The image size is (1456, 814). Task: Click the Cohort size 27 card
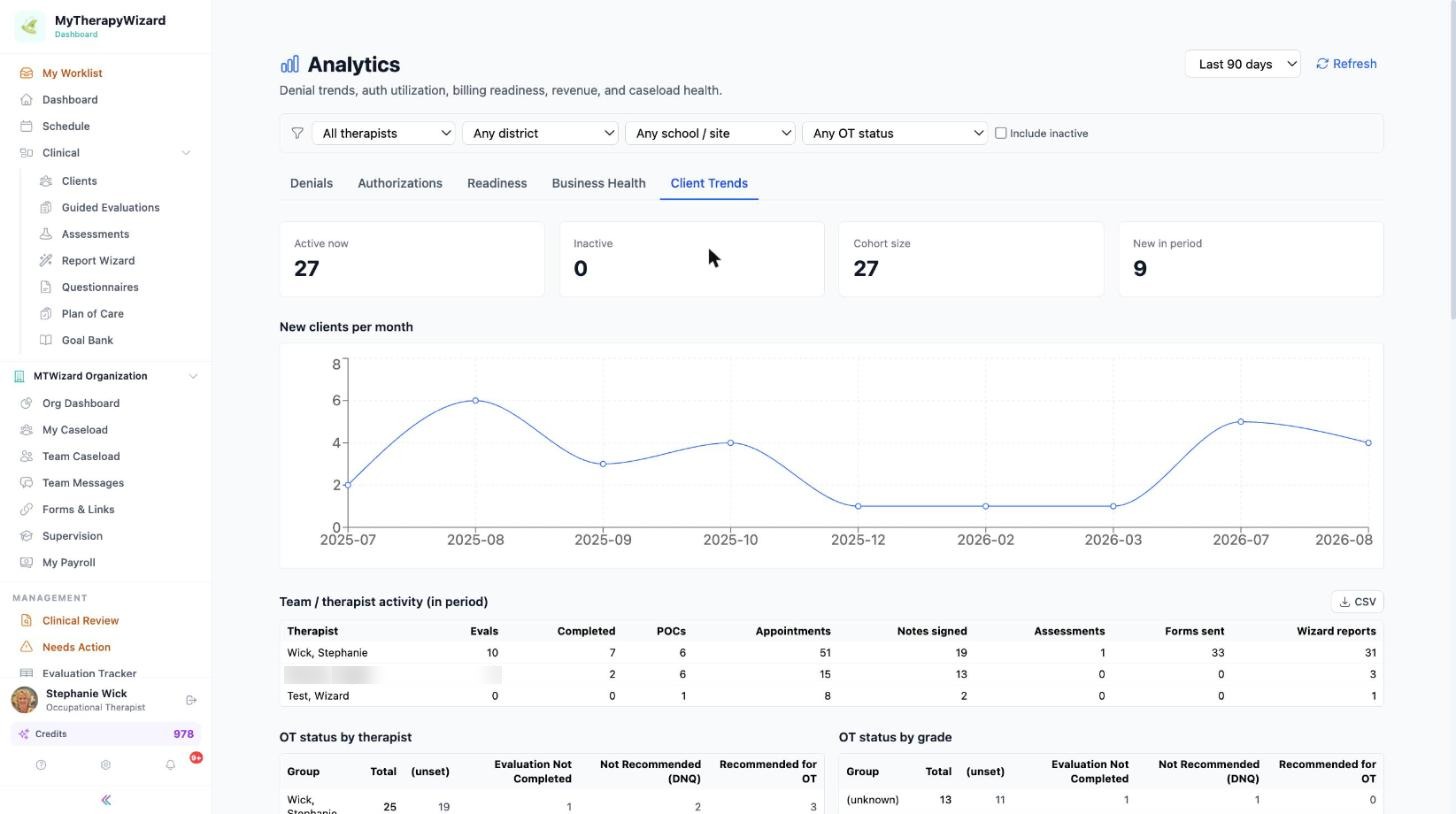tap(971, 259)
